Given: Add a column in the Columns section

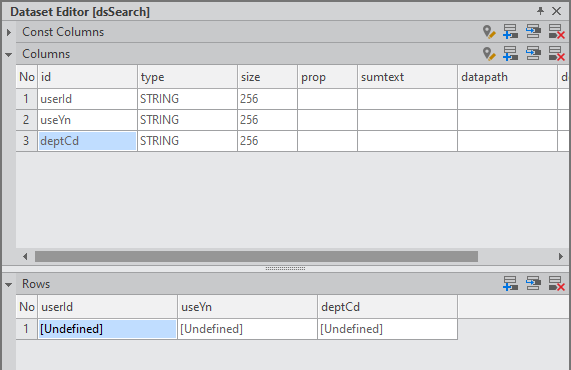Looking at the screenshot, I should (x=510, y=54).
